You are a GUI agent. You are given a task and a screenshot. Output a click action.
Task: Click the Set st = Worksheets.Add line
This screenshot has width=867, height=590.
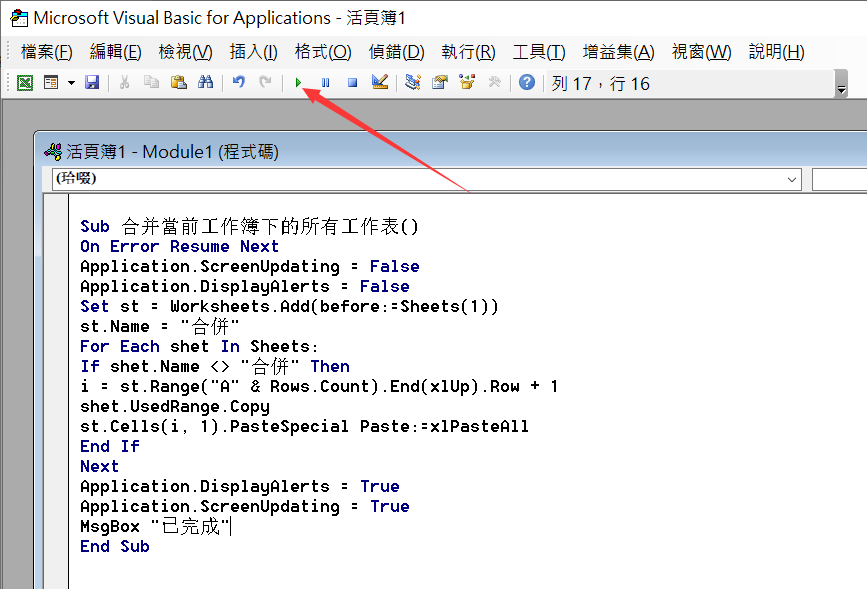tap(289, 306)
